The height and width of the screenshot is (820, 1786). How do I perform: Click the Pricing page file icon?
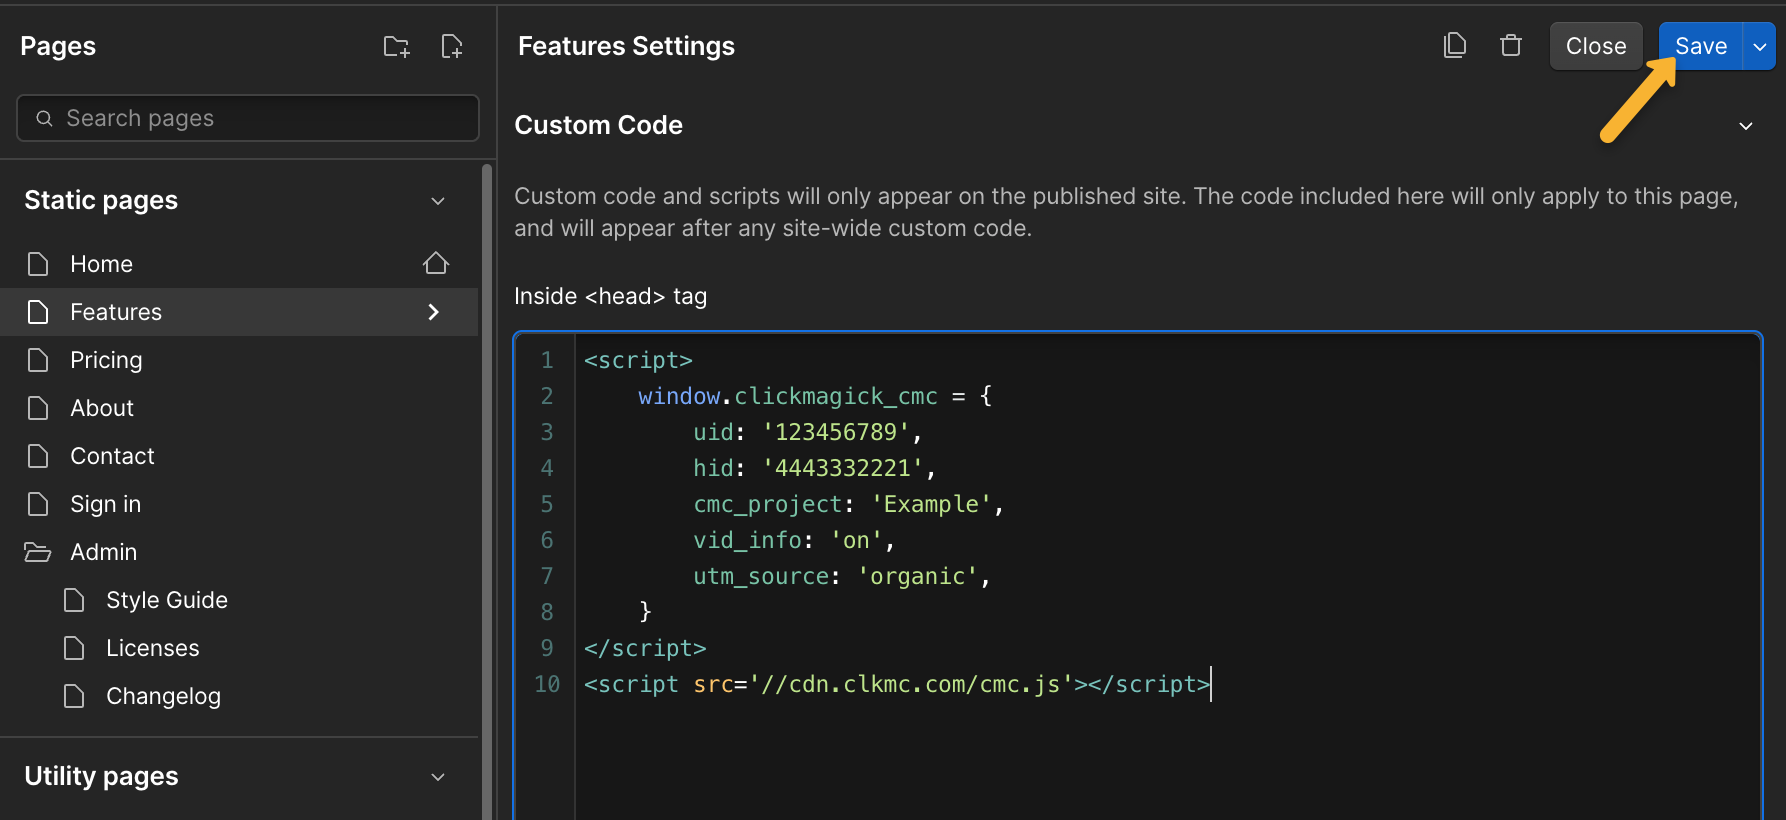click(x=38, y=360)
